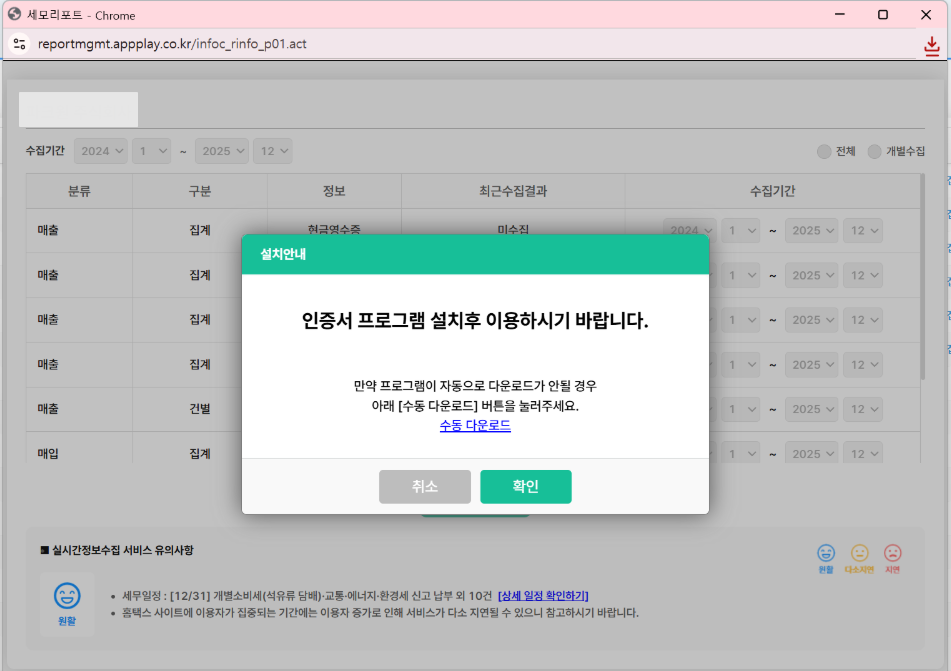Select the 전체 radio button
The height and width of the screenshot is (671, 951).
pos(824,151)
